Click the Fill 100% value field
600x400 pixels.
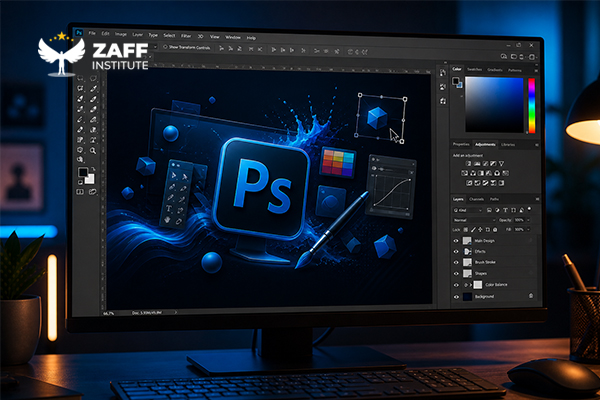click(x=519, y=230)
